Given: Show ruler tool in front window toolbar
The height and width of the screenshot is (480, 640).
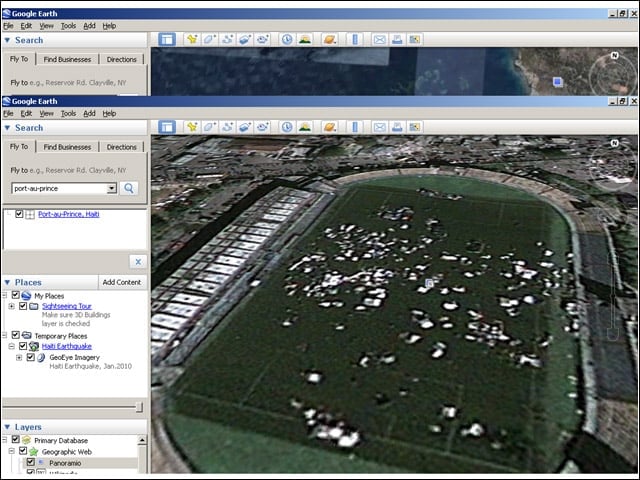Looking at the screenshot, I should (x=355, y=127).
